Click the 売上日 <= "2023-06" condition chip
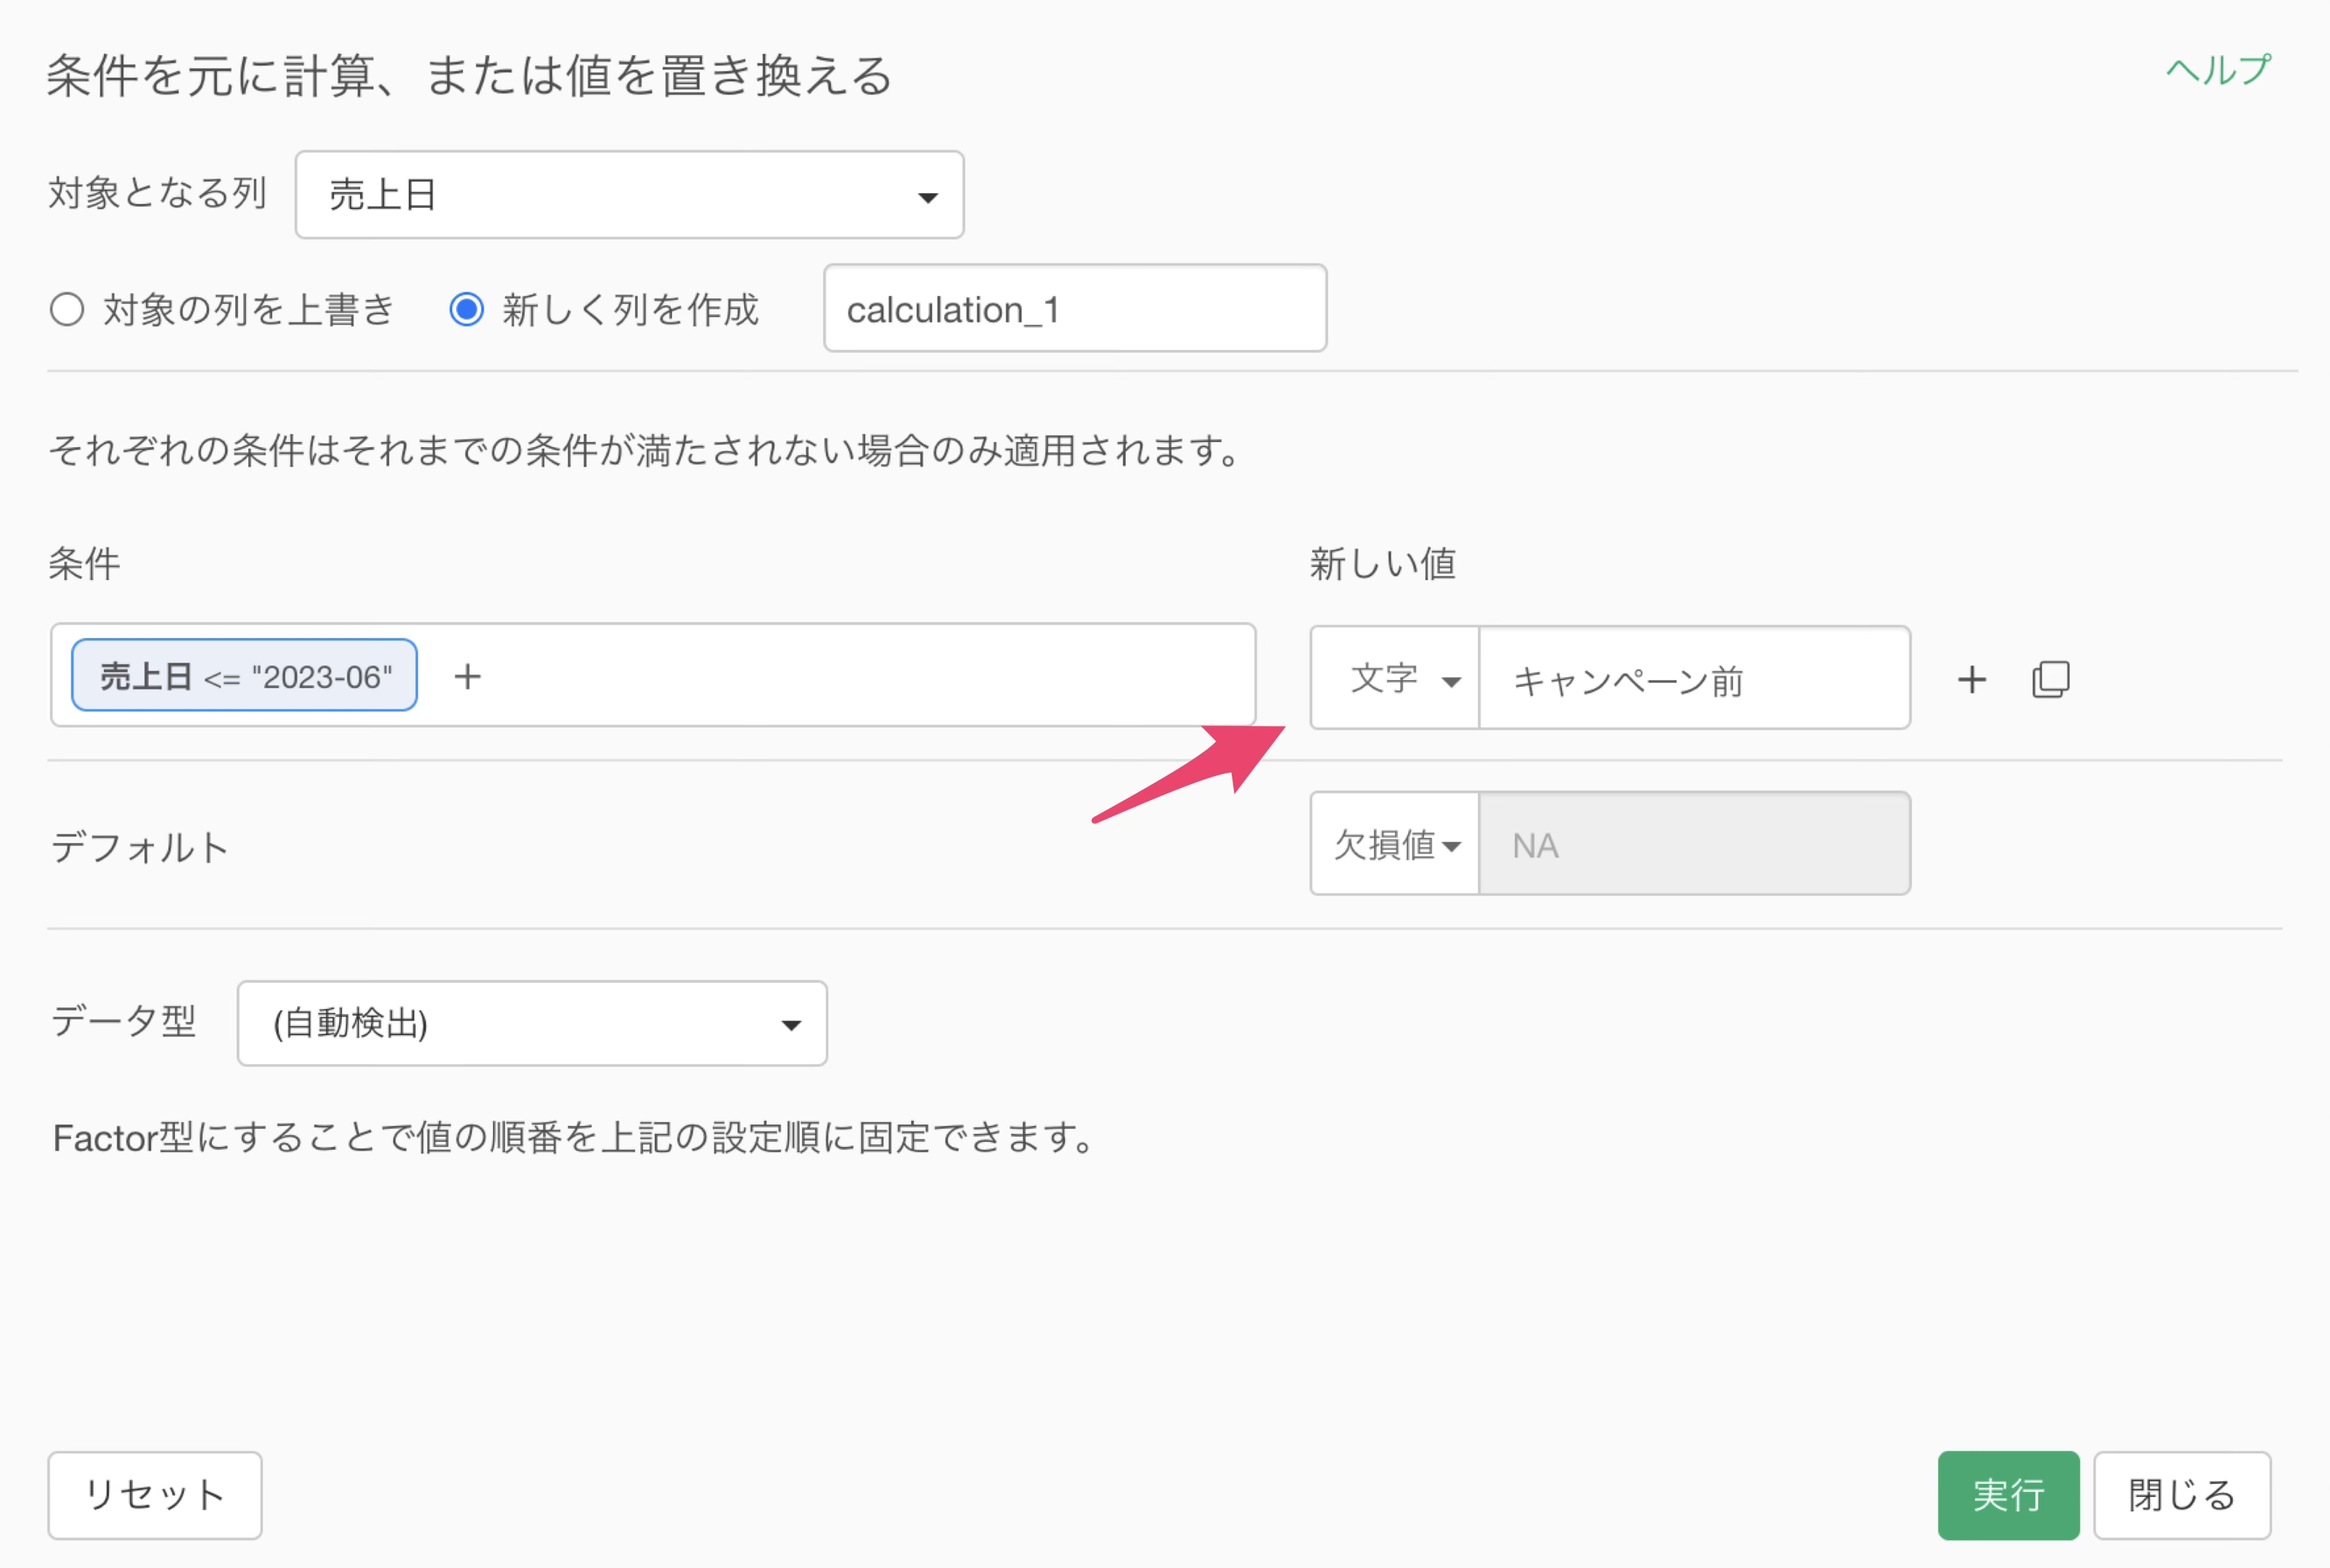This screenshot has width=2330, height=1568. point(244,676)
